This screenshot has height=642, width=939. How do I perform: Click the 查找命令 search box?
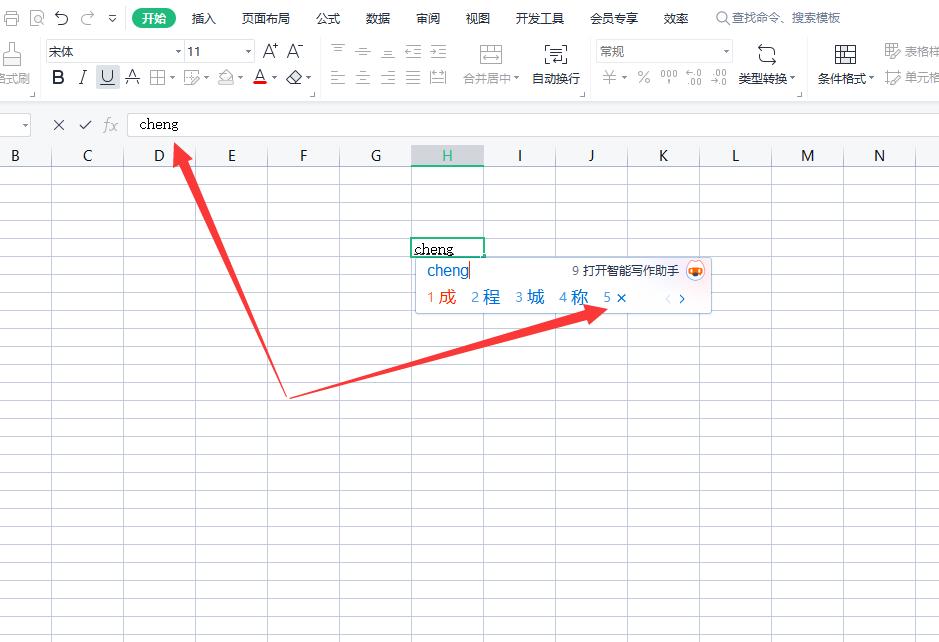(x=779, y=18)
